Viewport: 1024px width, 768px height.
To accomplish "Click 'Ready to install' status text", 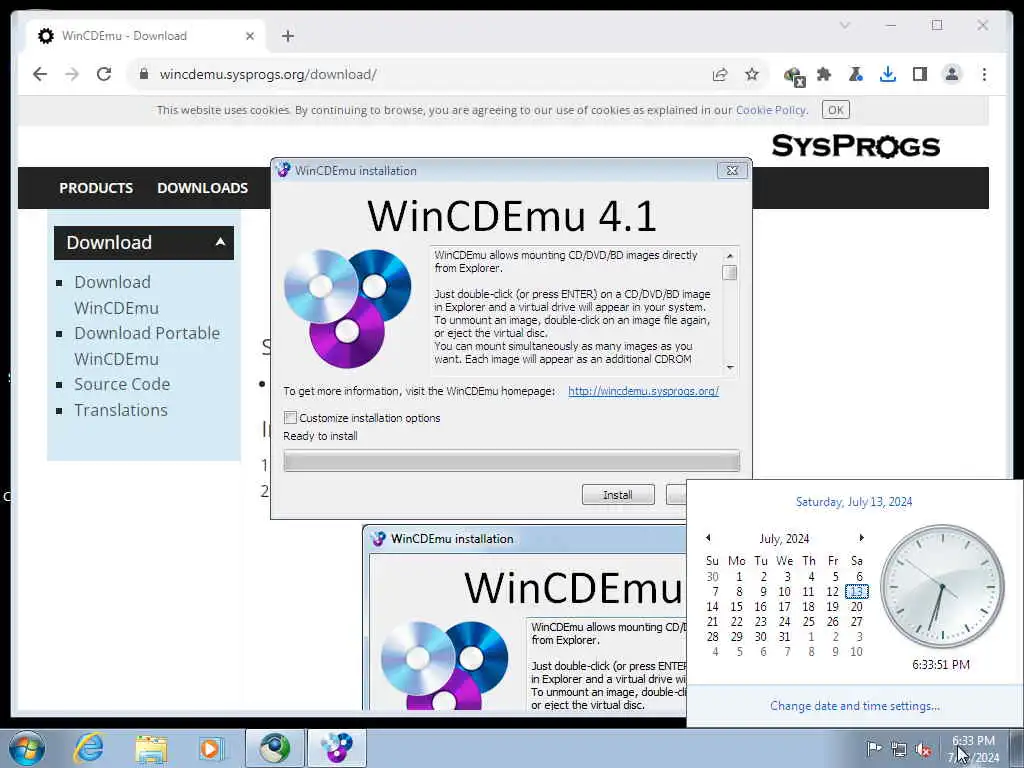I will 320,436.
